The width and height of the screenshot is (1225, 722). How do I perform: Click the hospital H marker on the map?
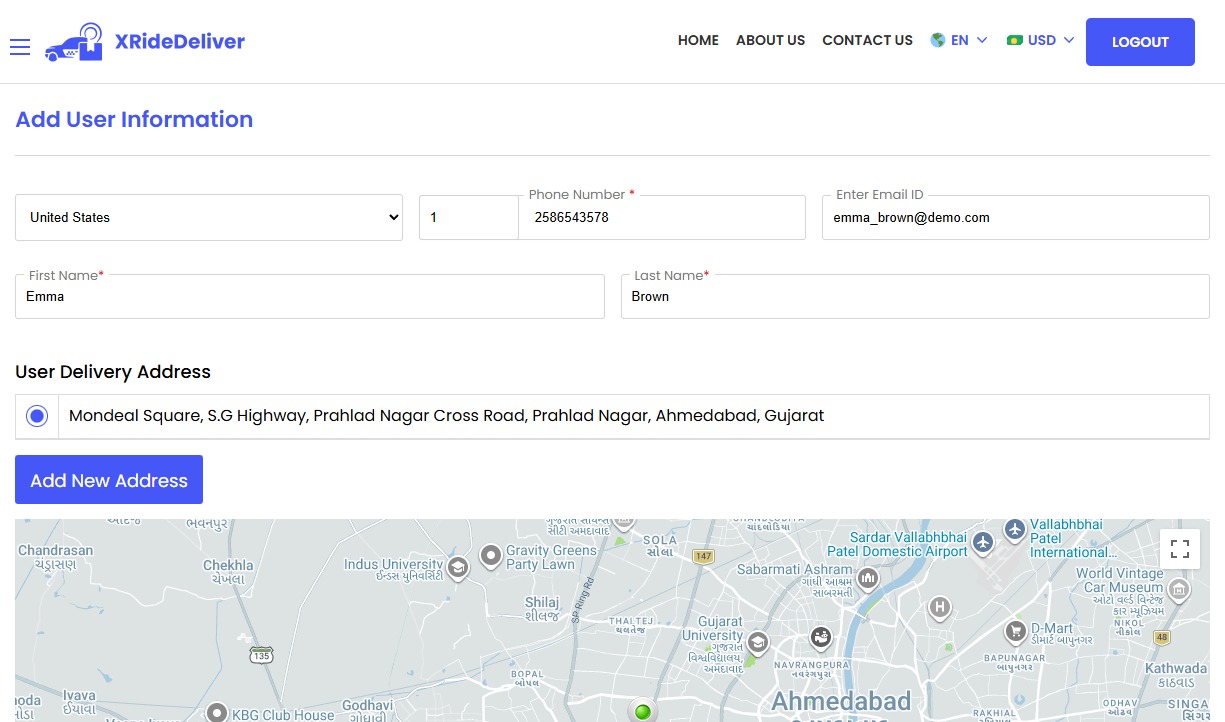[x=938, y=608]
